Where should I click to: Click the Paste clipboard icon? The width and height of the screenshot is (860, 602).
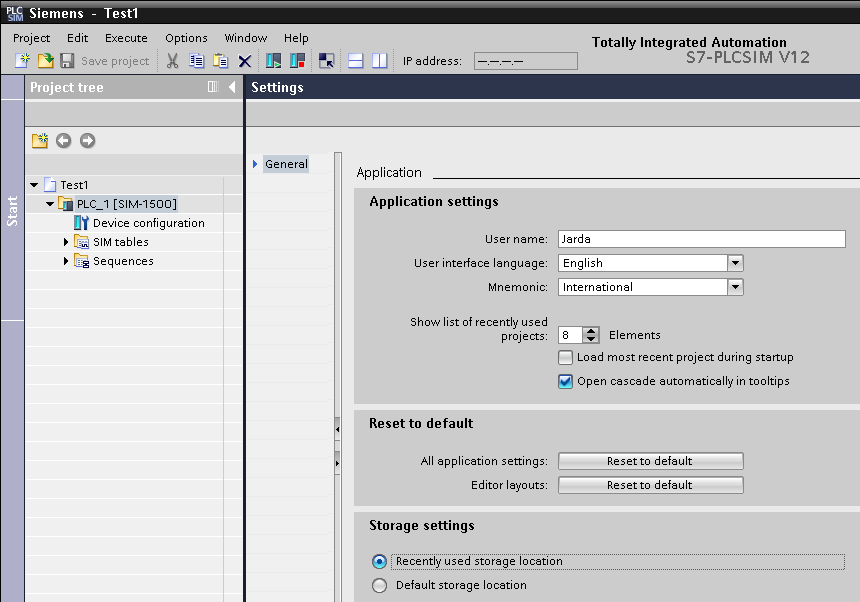[x=220, y=60]
